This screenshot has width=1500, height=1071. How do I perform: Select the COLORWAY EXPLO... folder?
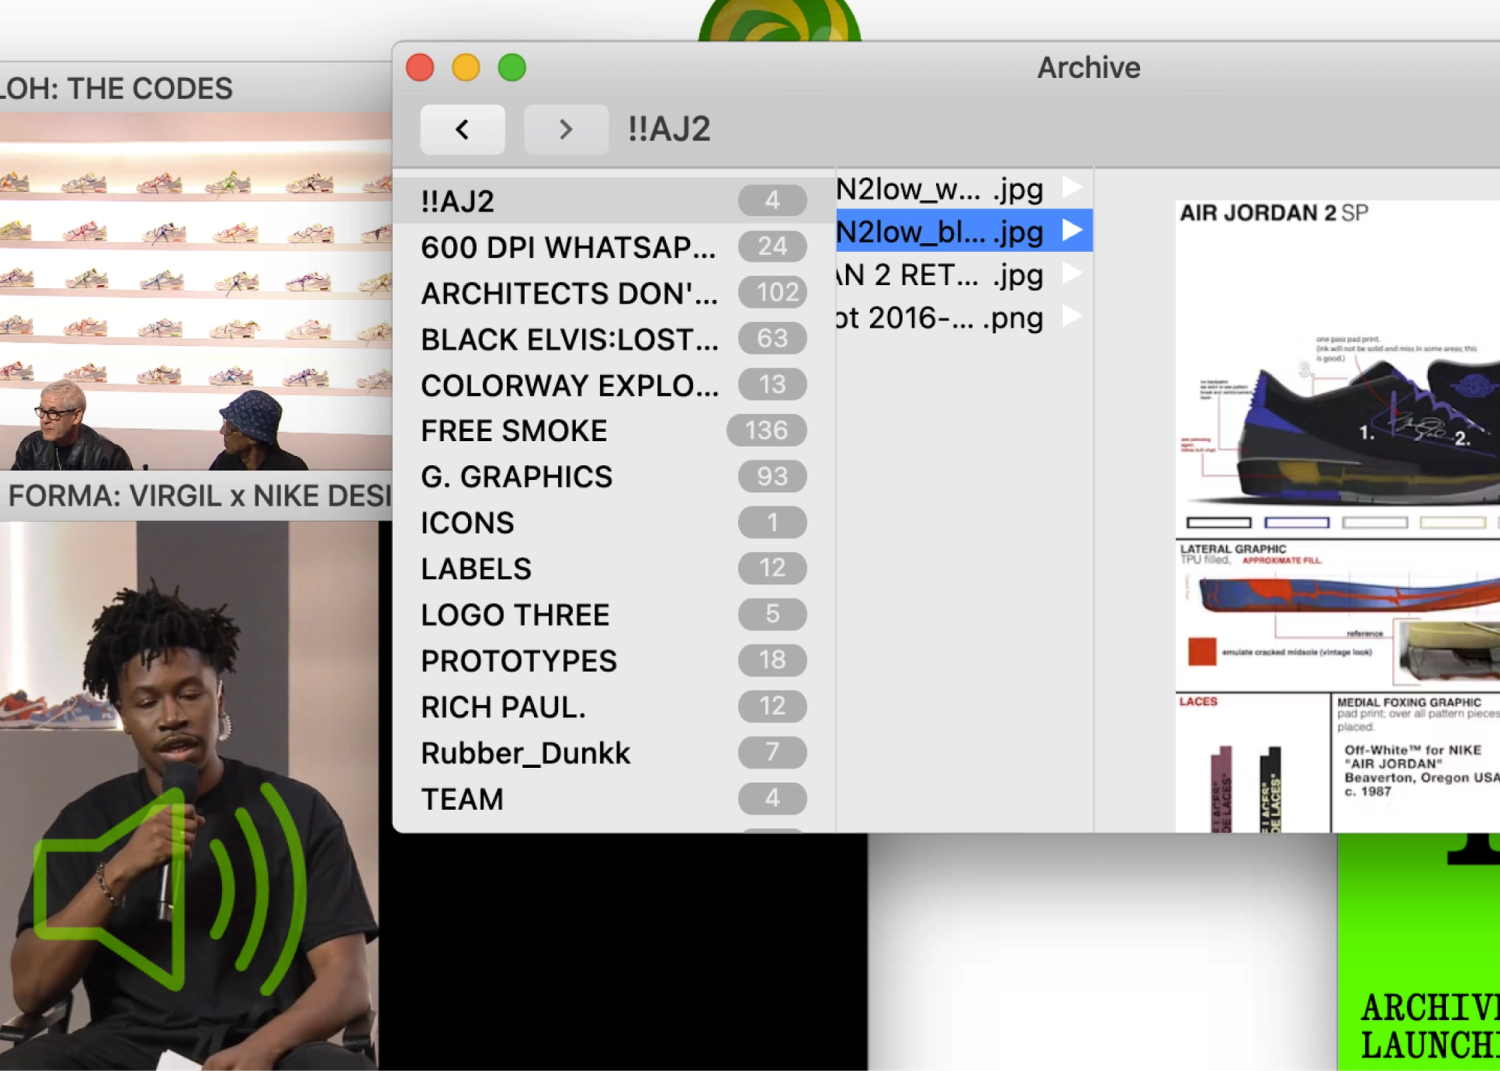tap(614, 385)
